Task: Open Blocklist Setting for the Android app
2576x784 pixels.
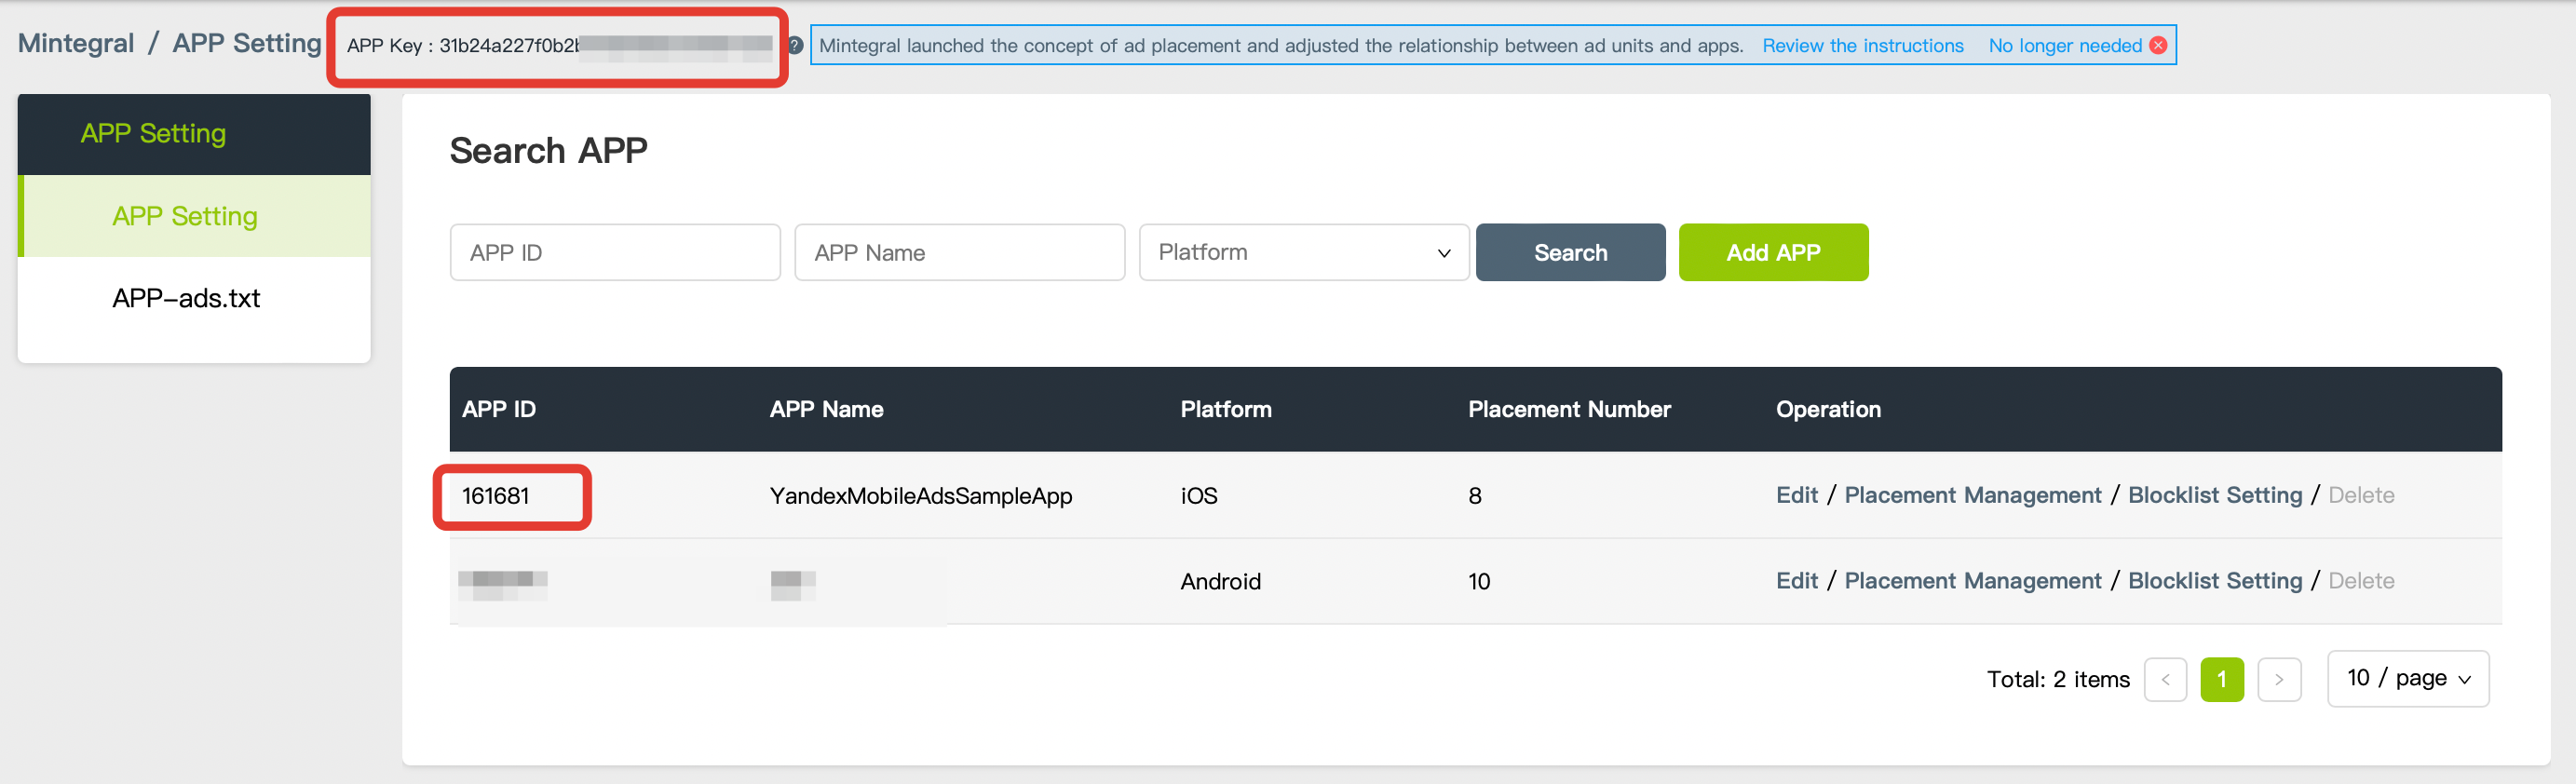Action: [x=2214, y=581]
